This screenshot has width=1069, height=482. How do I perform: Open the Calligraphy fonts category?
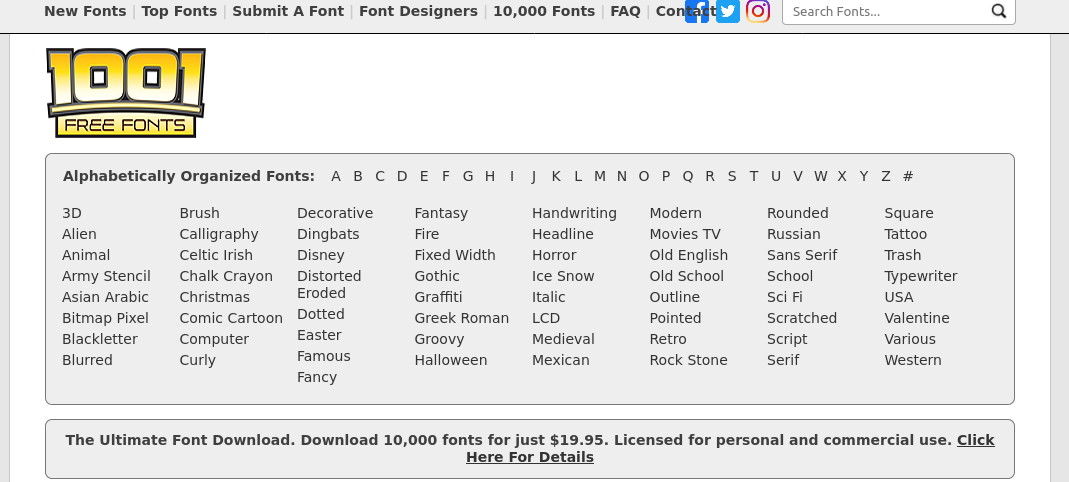219,235
